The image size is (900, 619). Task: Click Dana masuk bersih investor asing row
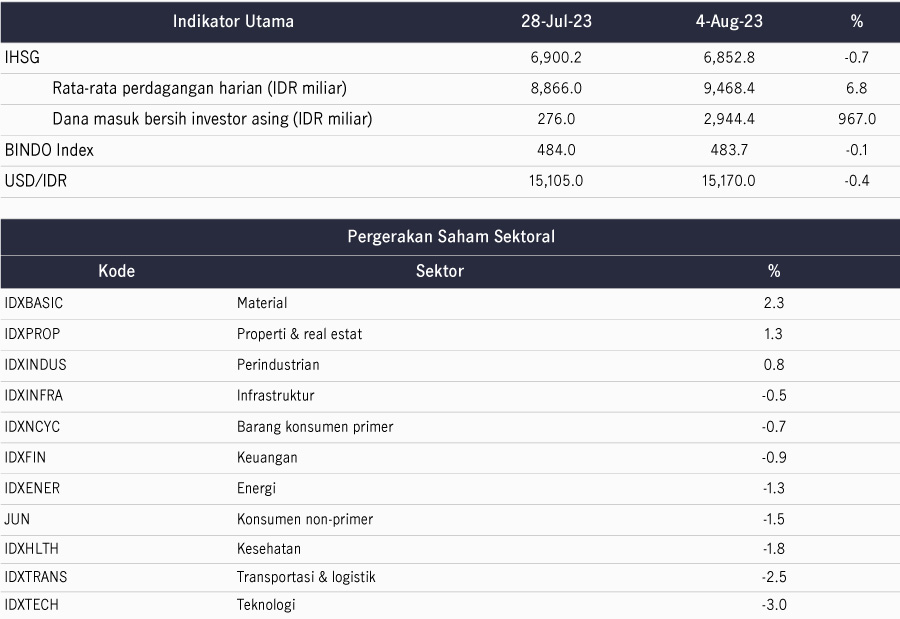[x=450, y=119]
